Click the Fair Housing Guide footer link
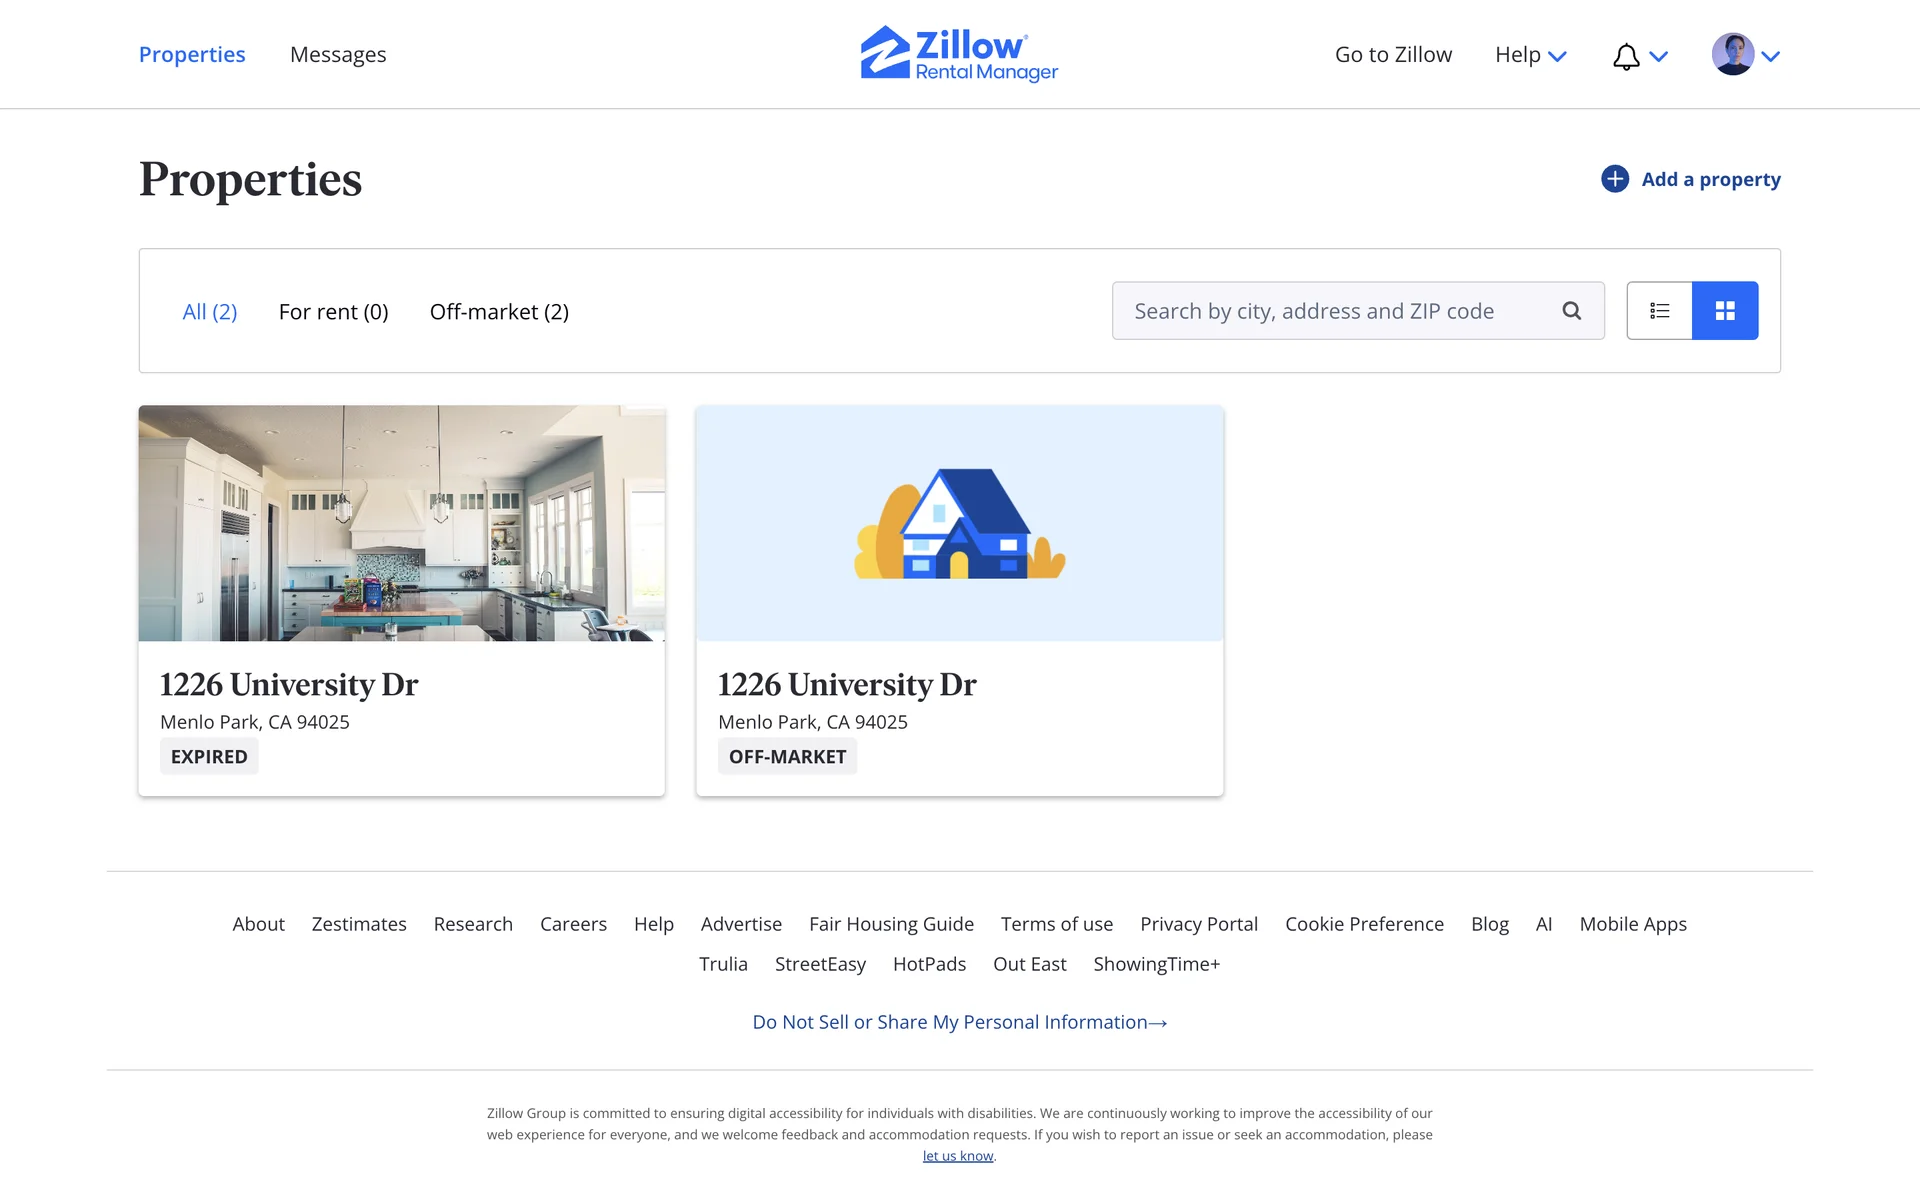The width and height of the screenshot is (1920, 1200). pos(891,924)
